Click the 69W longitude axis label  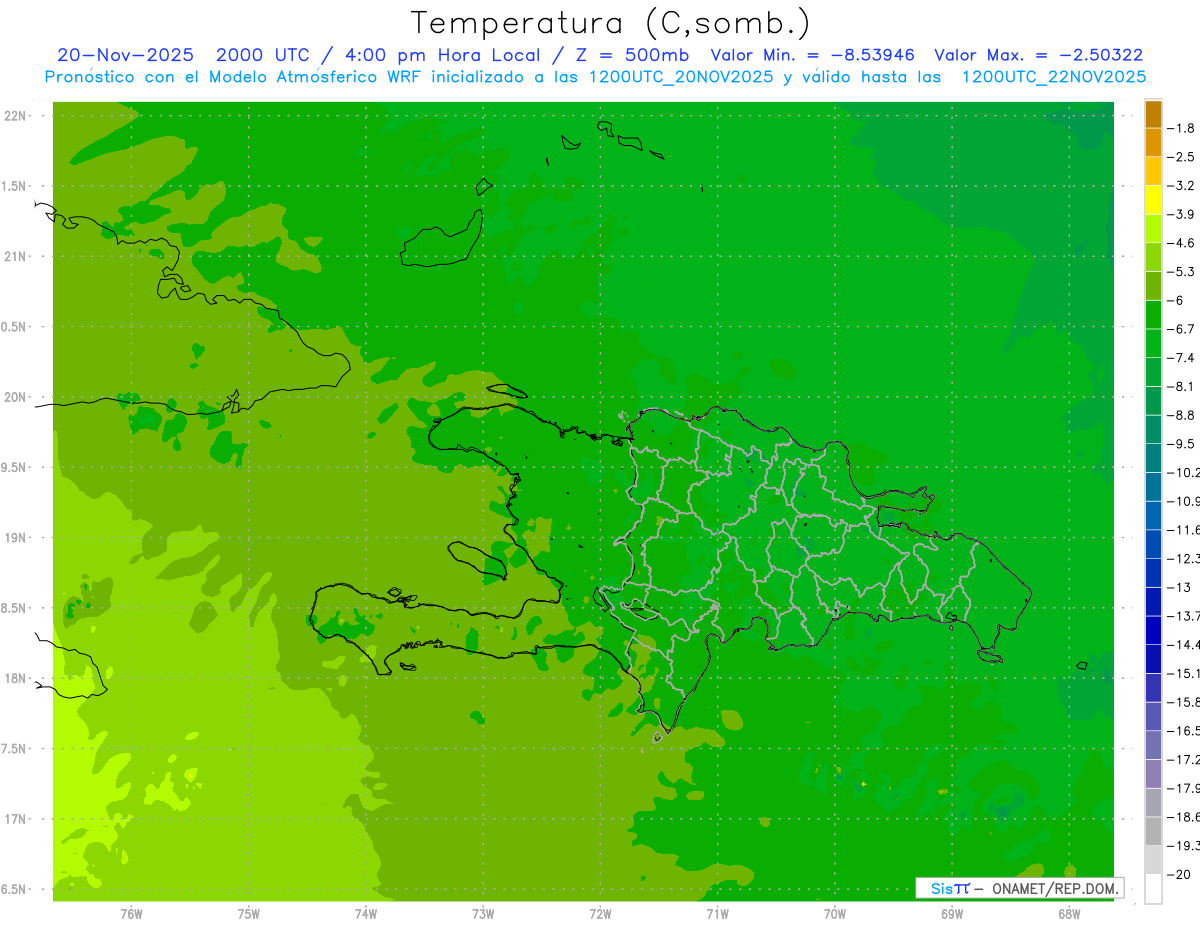tap(952, 913)
